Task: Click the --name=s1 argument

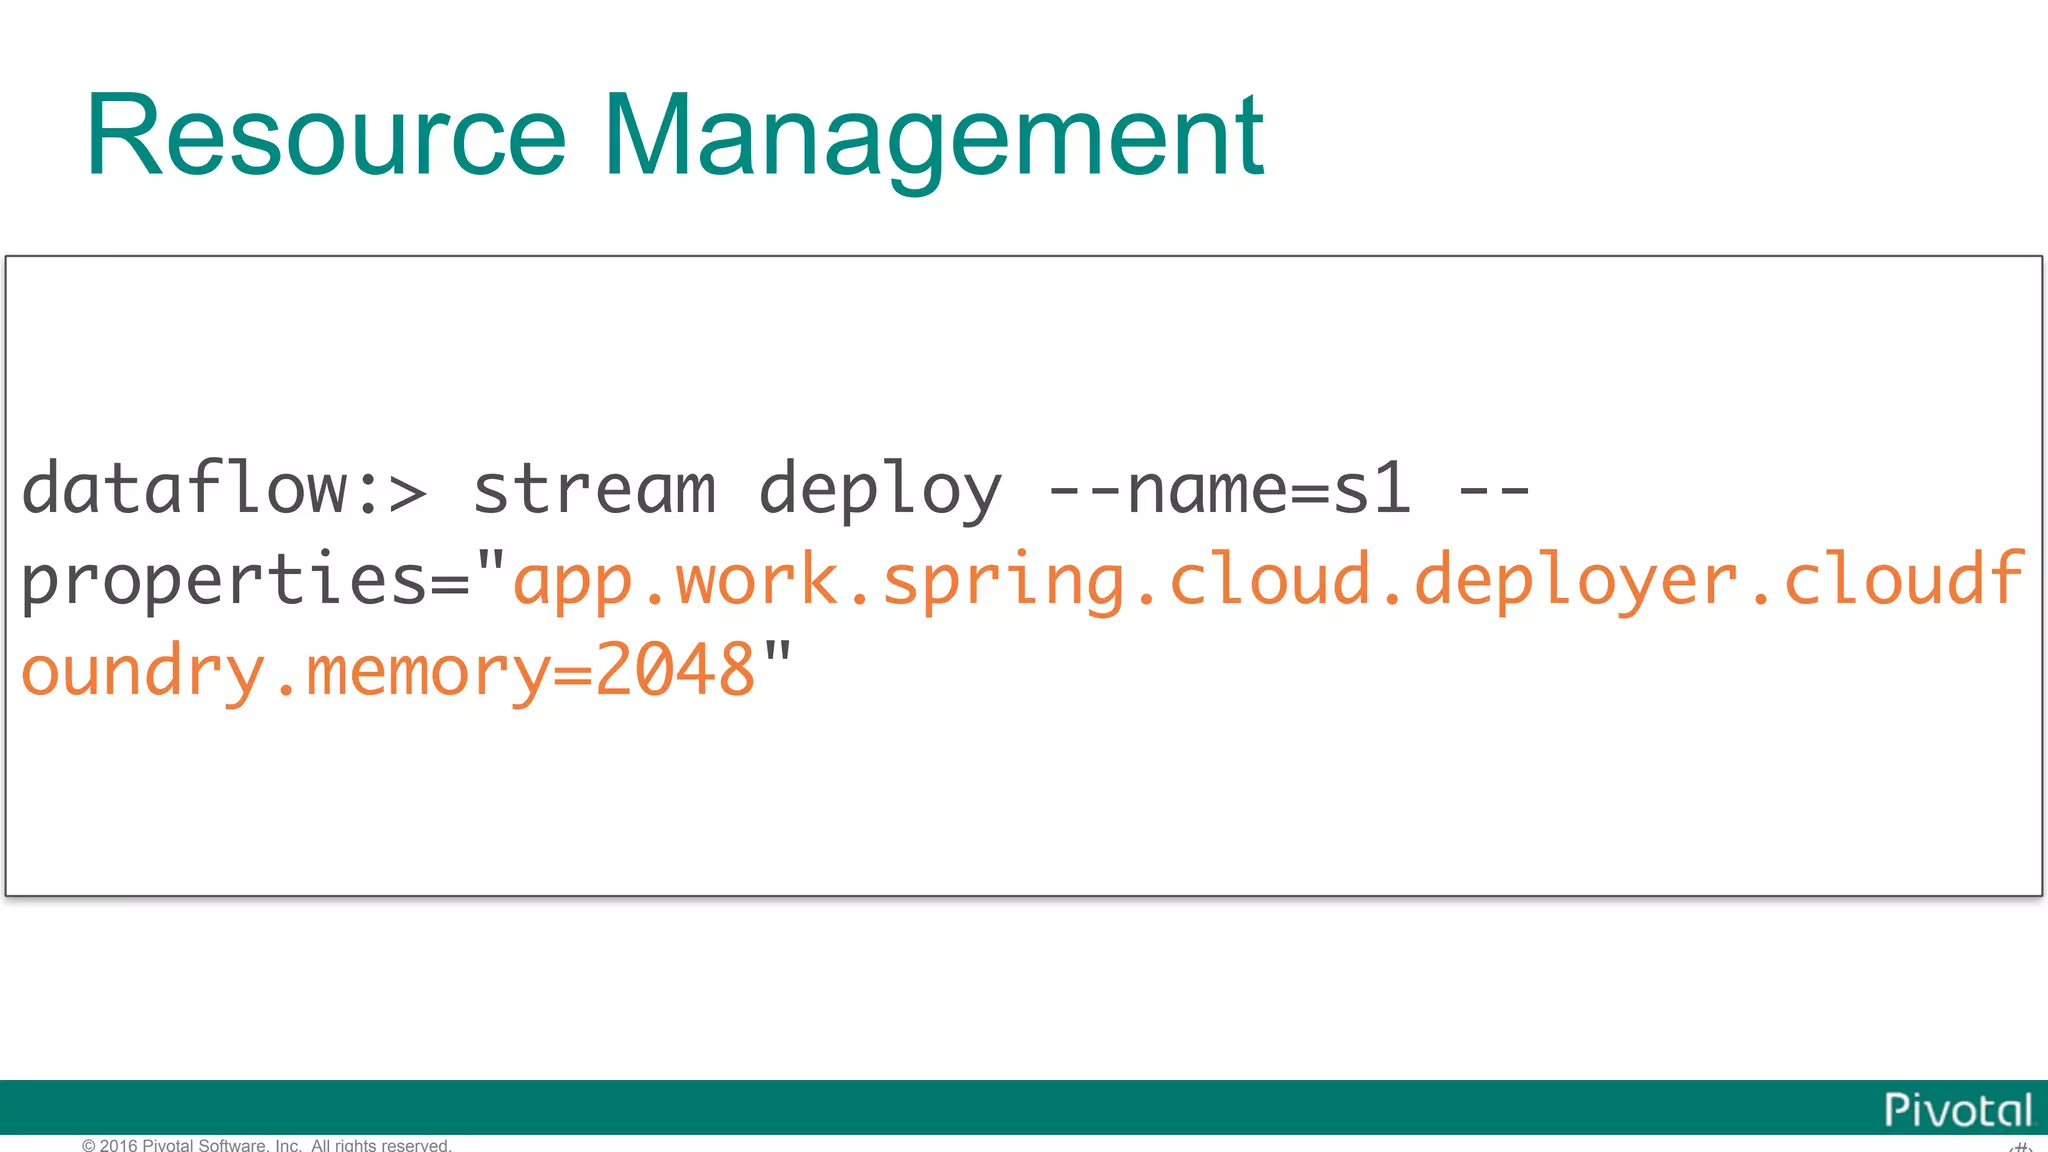Action: [x=1229, y=489]
